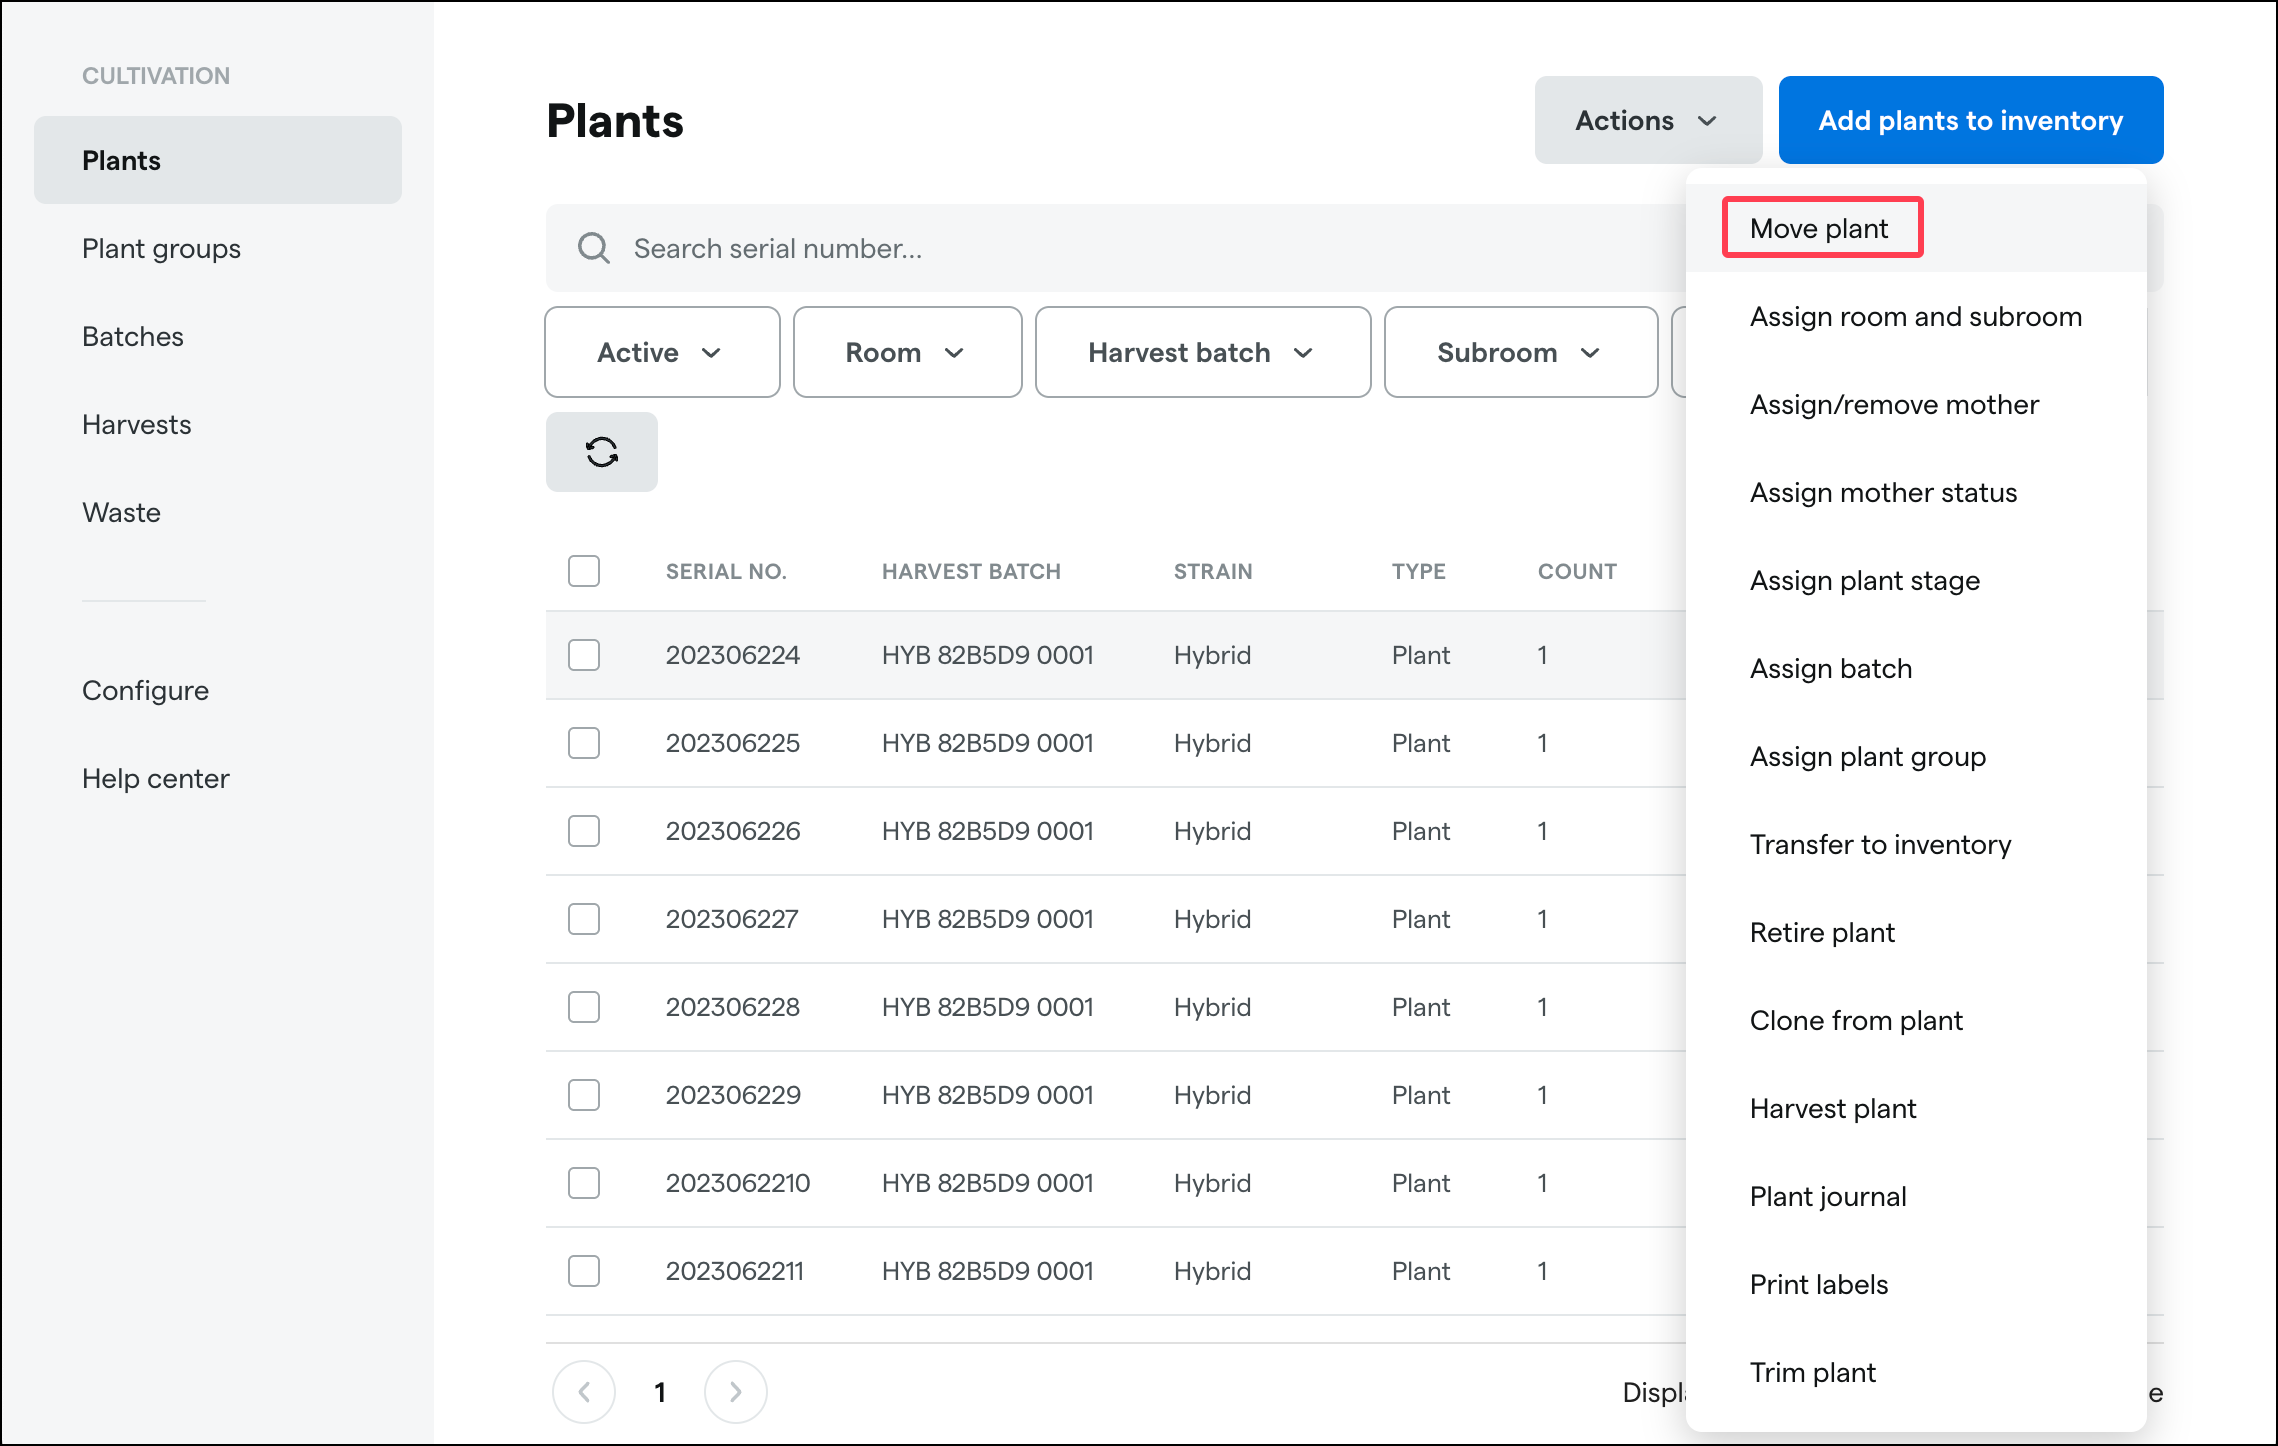This screenshot has width=2278, height=1446.
Task: Expand the Harvest batch filter
Action: click(1203, 352)
